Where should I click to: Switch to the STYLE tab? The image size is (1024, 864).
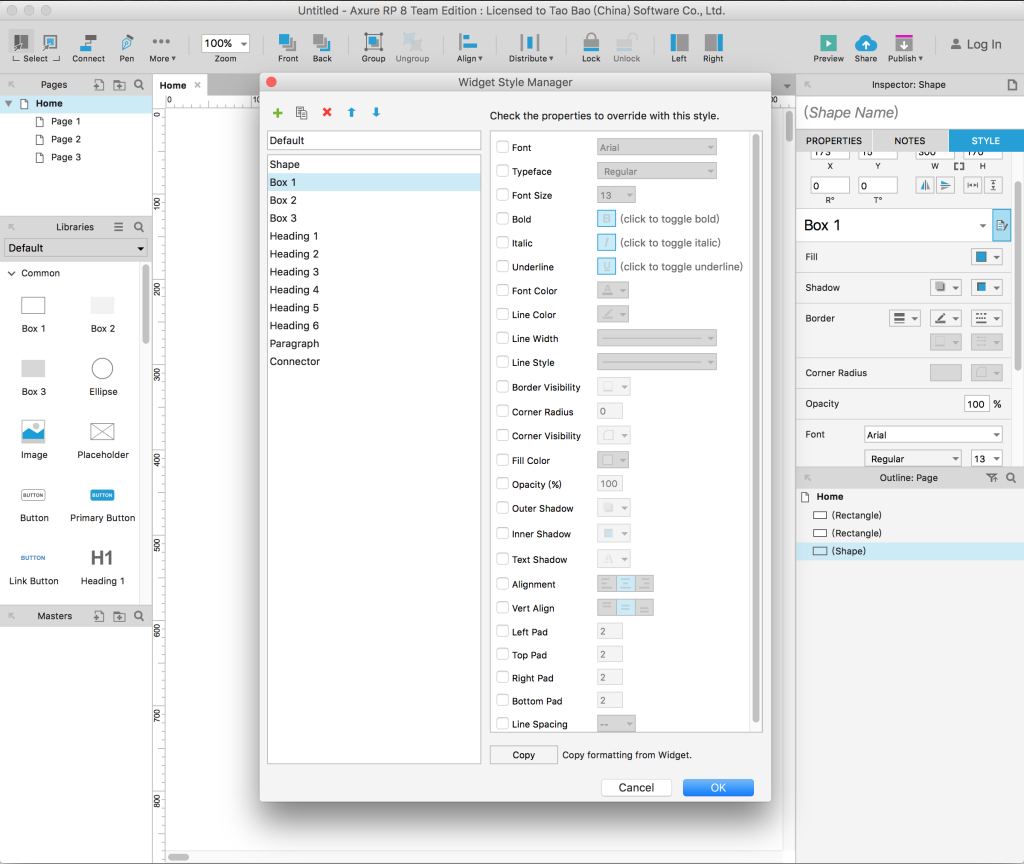(x=985, y=140)
